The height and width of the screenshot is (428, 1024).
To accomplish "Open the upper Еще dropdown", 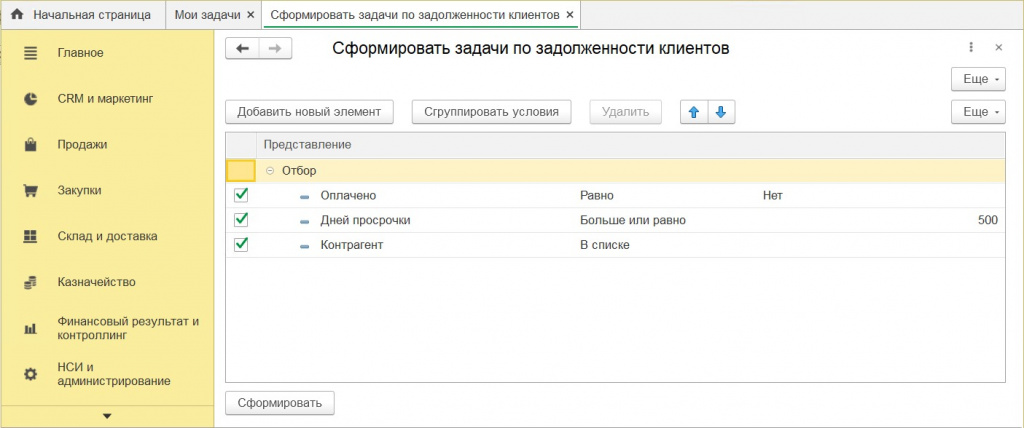I will coord(977,79).
